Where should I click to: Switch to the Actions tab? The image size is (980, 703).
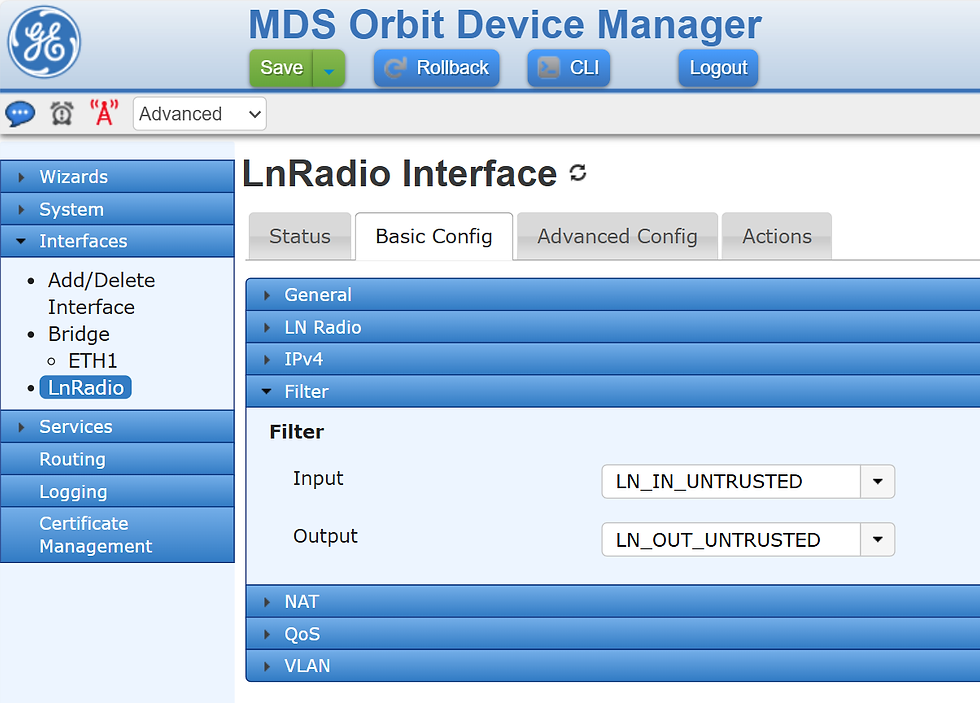pos(776,236)
